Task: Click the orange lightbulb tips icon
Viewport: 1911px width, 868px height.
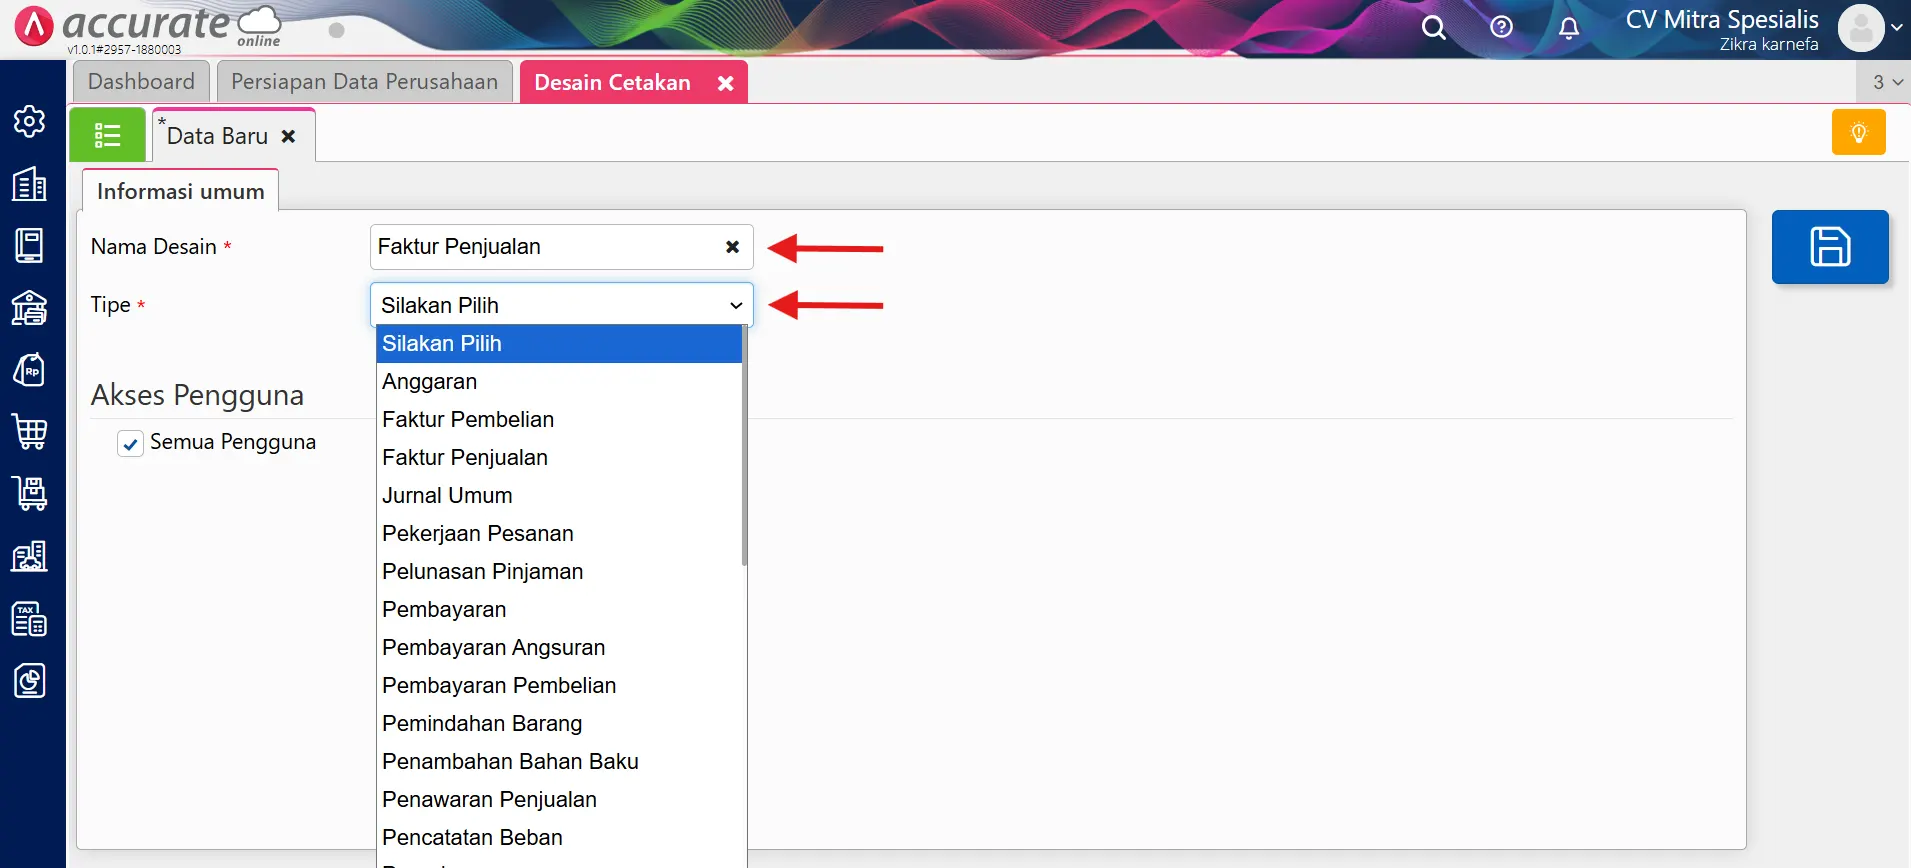Action: pyautogui.click(x=1858, y=133)
